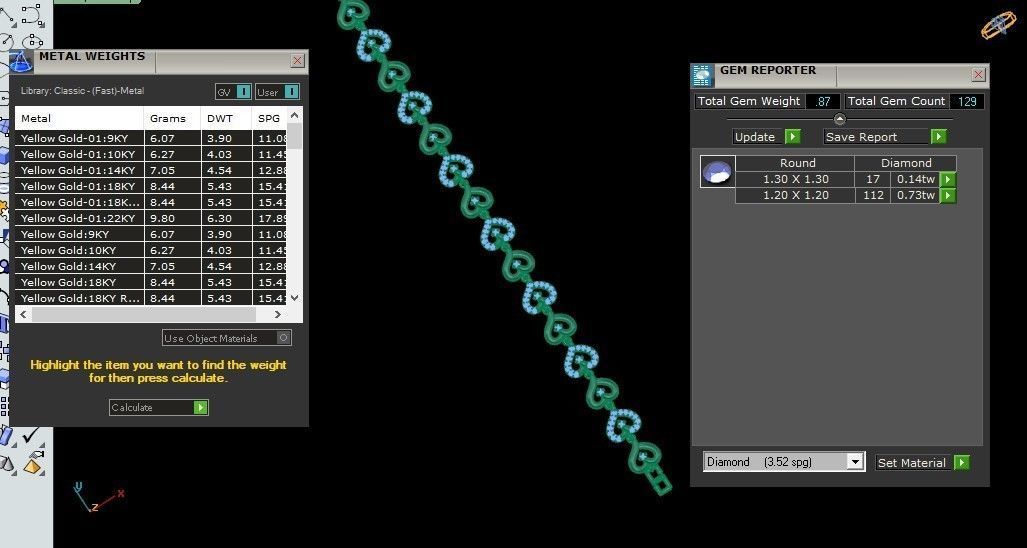Enable Use Object Materials option
Image resolution: width=1027 pixels, height=548 pixels.
pos(227,338)
